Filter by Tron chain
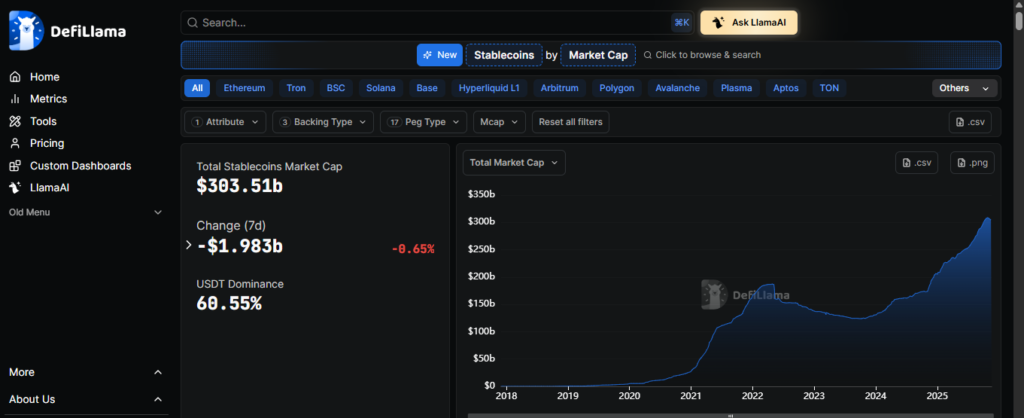The image size is (1024, 418). click(x=296, y=88)
